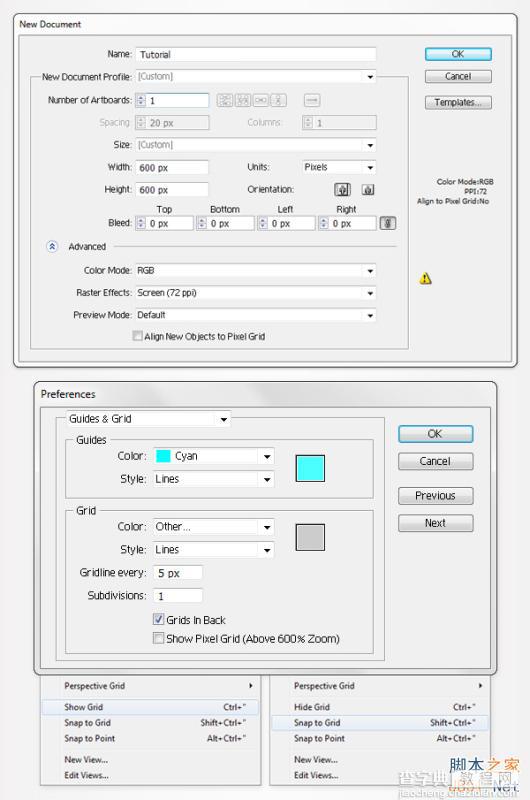
Task: Click the Gridline every input field
Action: tap(178, 573)
